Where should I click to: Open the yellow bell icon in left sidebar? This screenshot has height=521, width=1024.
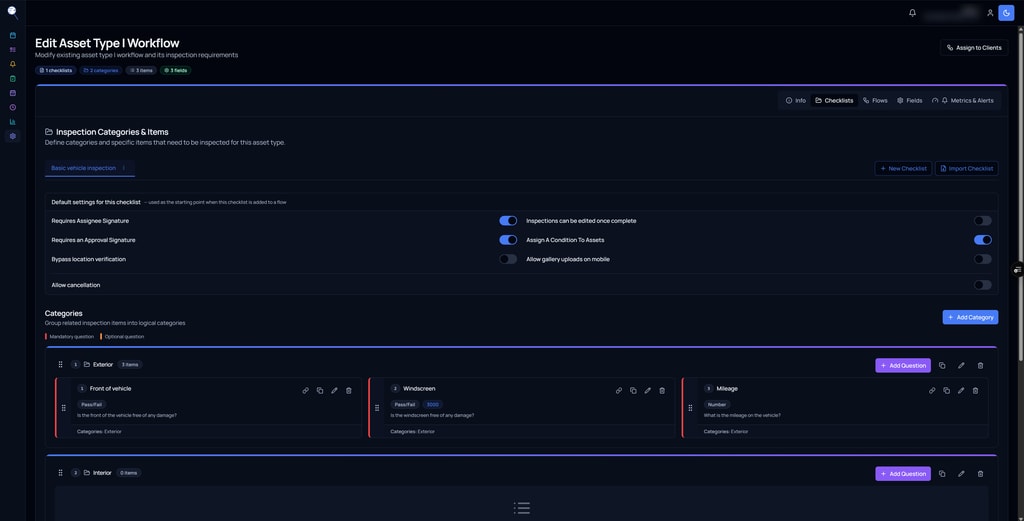(x=12, y=64)
